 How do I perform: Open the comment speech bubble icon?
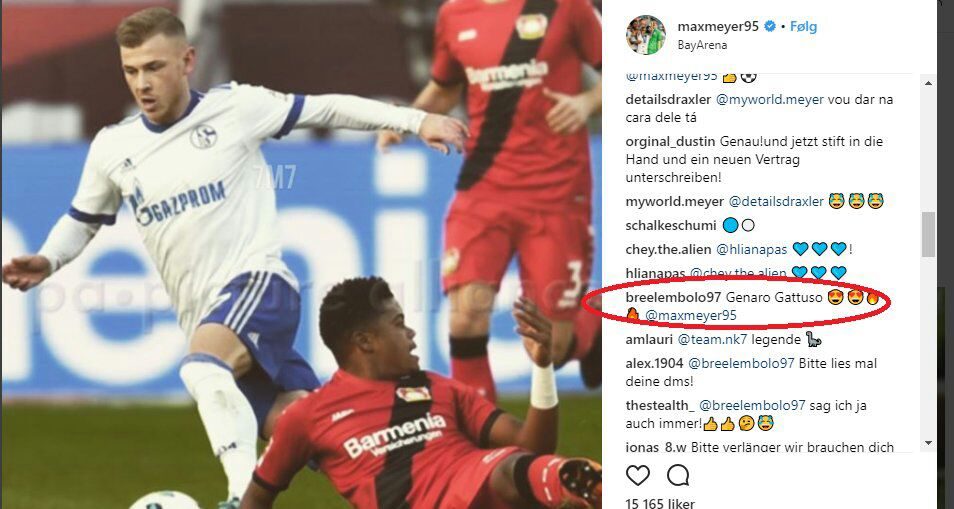click(x=678, y=476)
